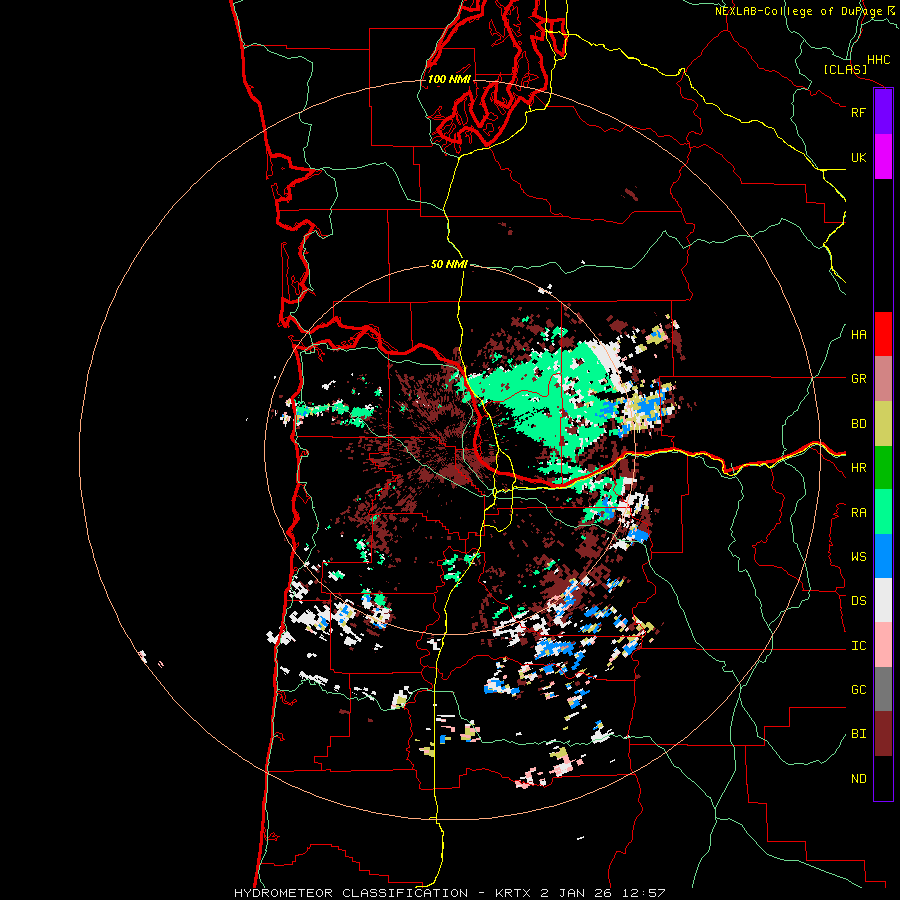Click the RF purple legend swatch
The image size is (900, 900).
click(883, 112)
